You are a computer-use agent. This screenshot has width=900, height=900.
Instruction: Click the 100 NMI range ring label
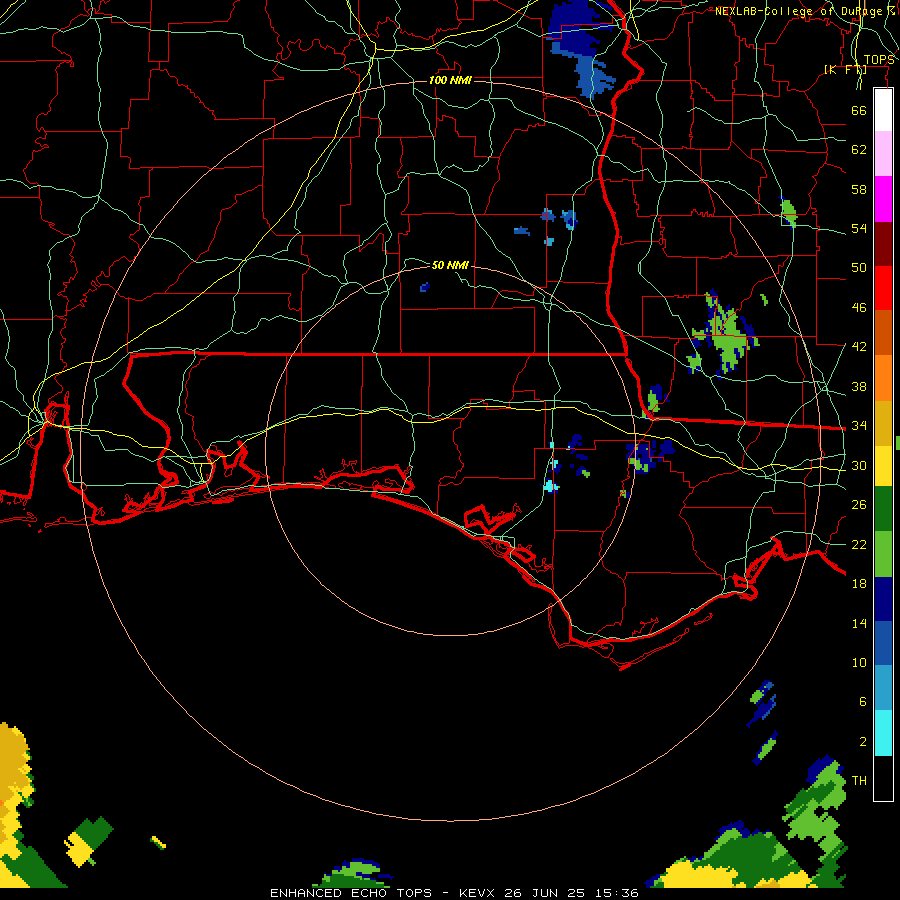click(450, 80)
